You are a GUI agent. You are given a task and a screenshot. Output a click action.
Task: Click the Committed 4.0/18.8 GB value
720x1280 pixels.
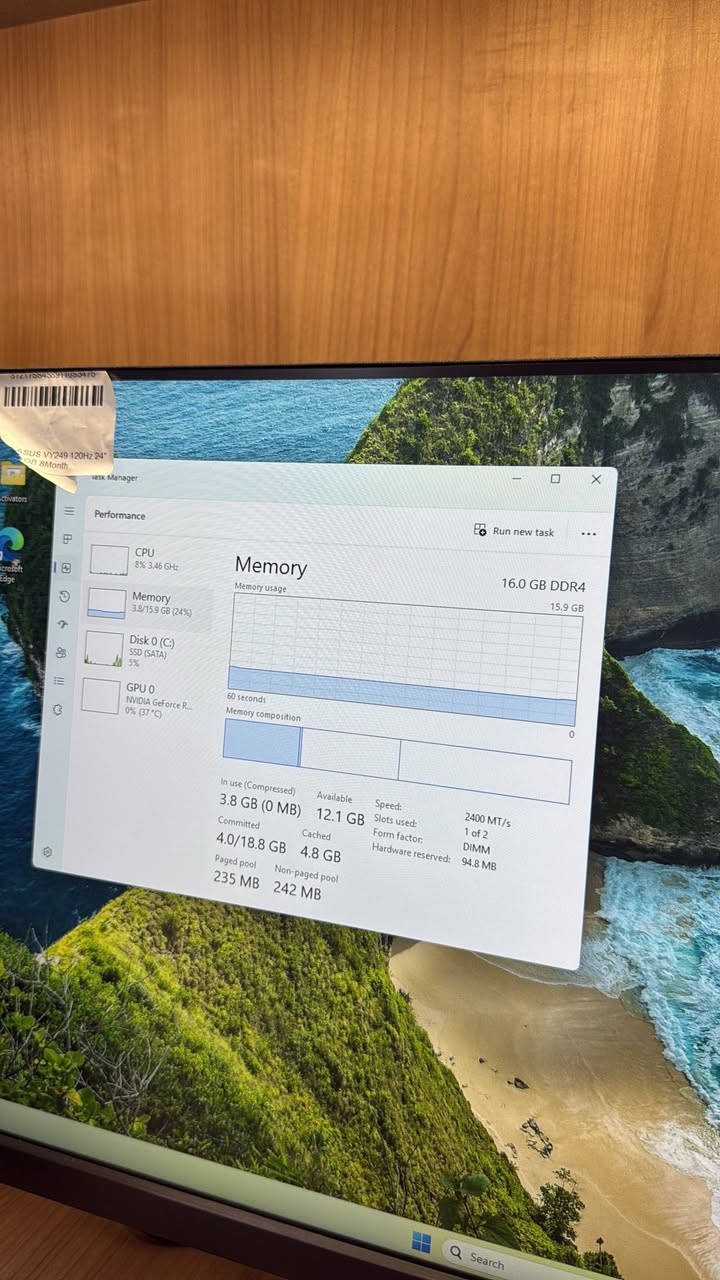point(251,842)
